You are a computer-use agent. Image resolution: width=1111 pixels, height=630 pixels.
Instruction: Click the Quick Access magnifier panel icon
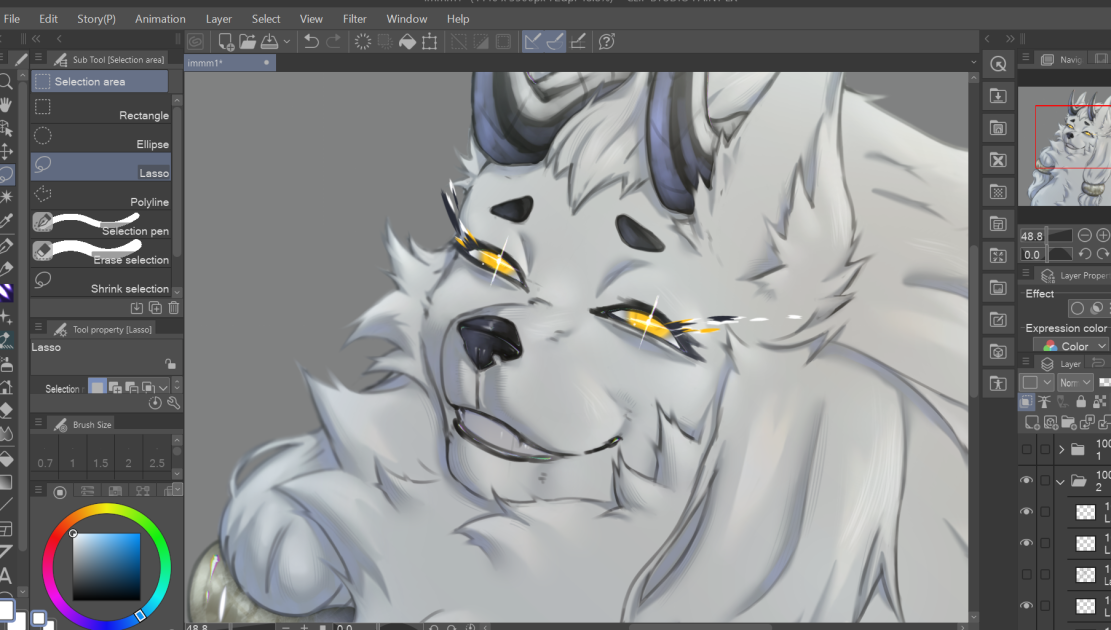pyautogui.click(x=998, y=64)
